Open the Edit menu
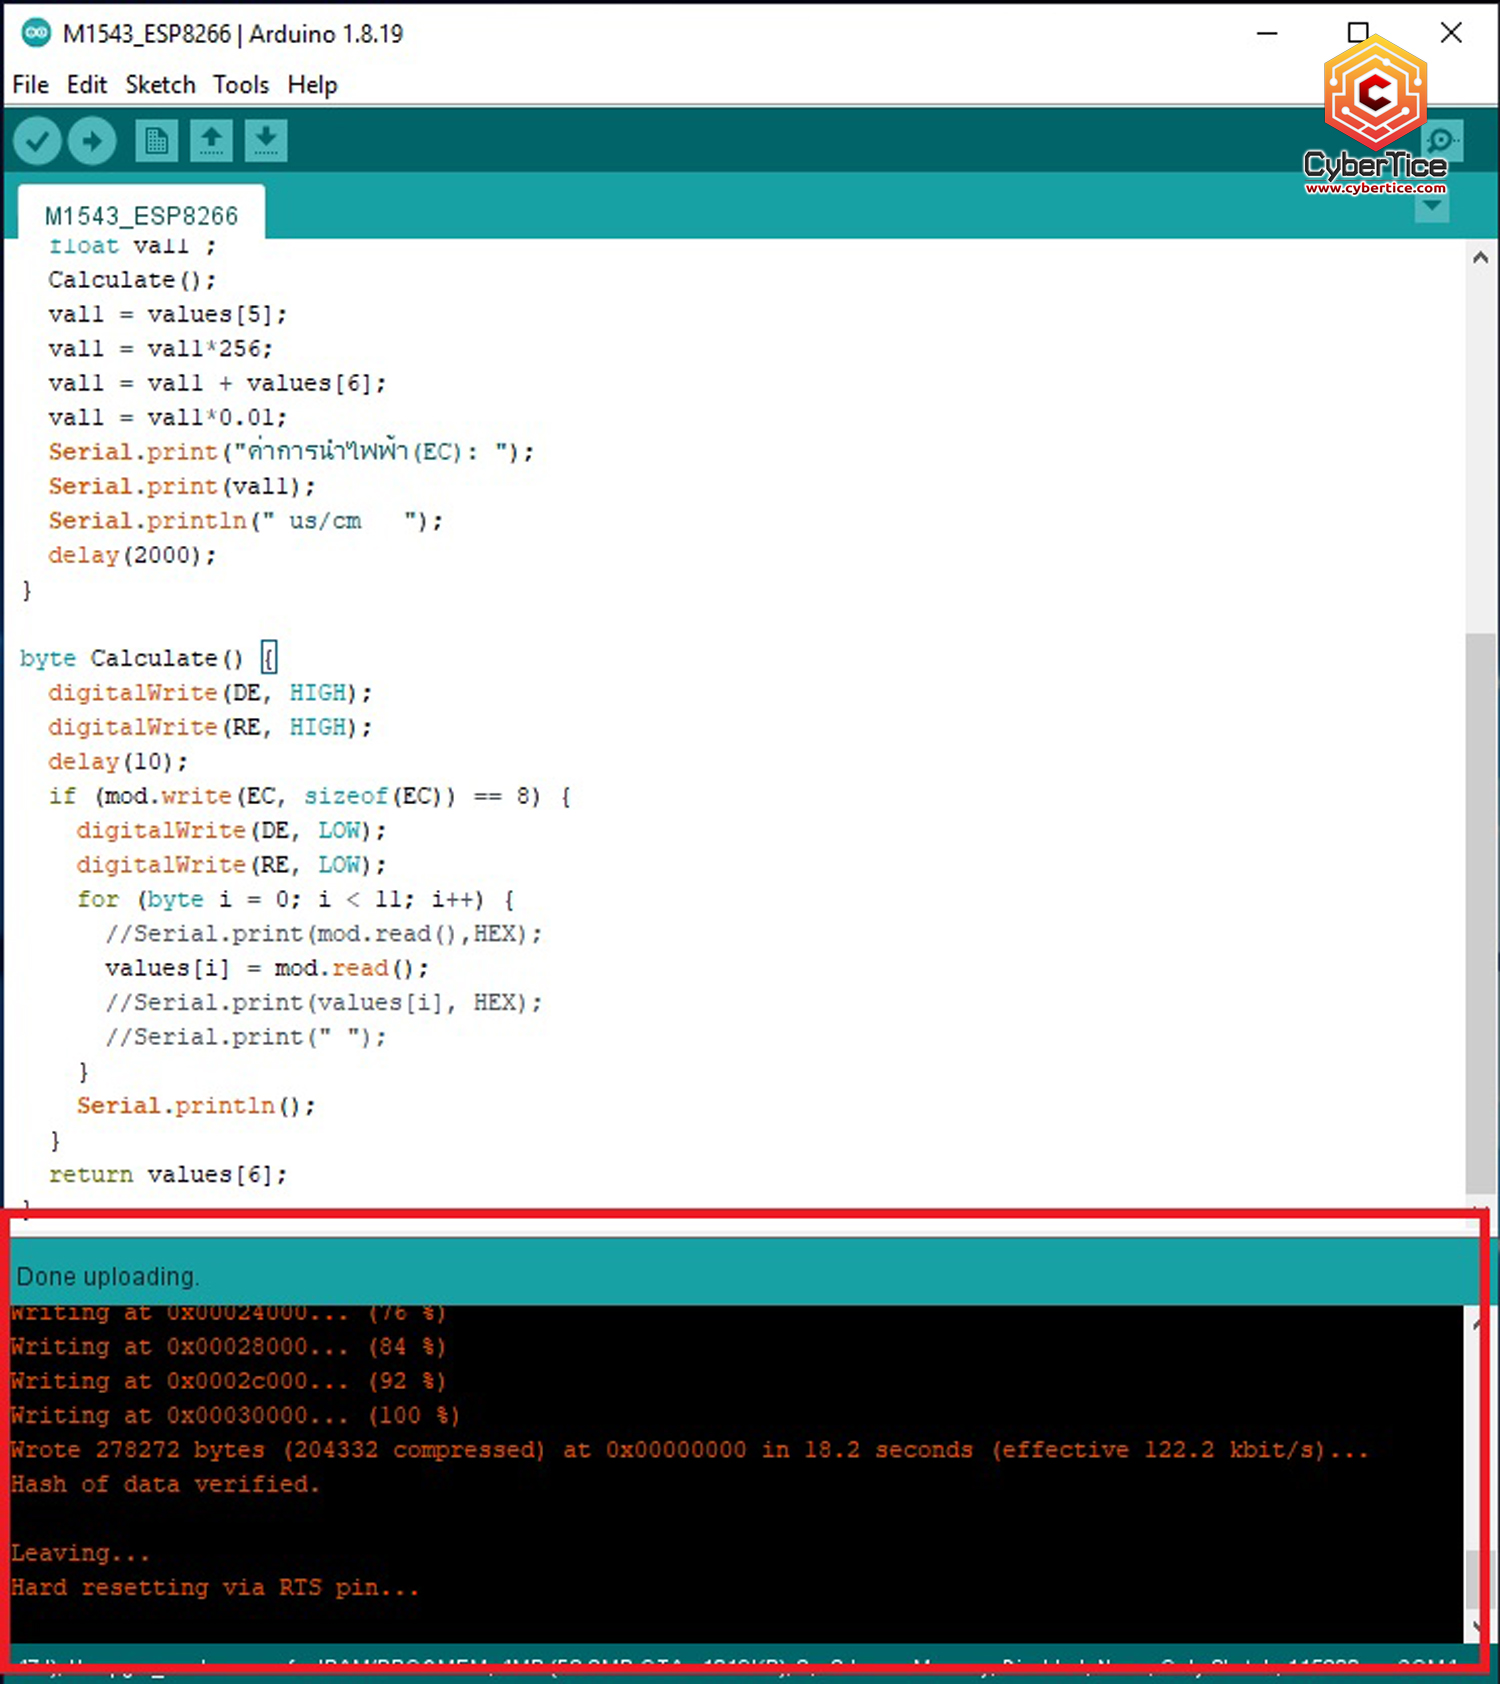The height and width of the screenshot is (1684, 1500). click(87, 85)
